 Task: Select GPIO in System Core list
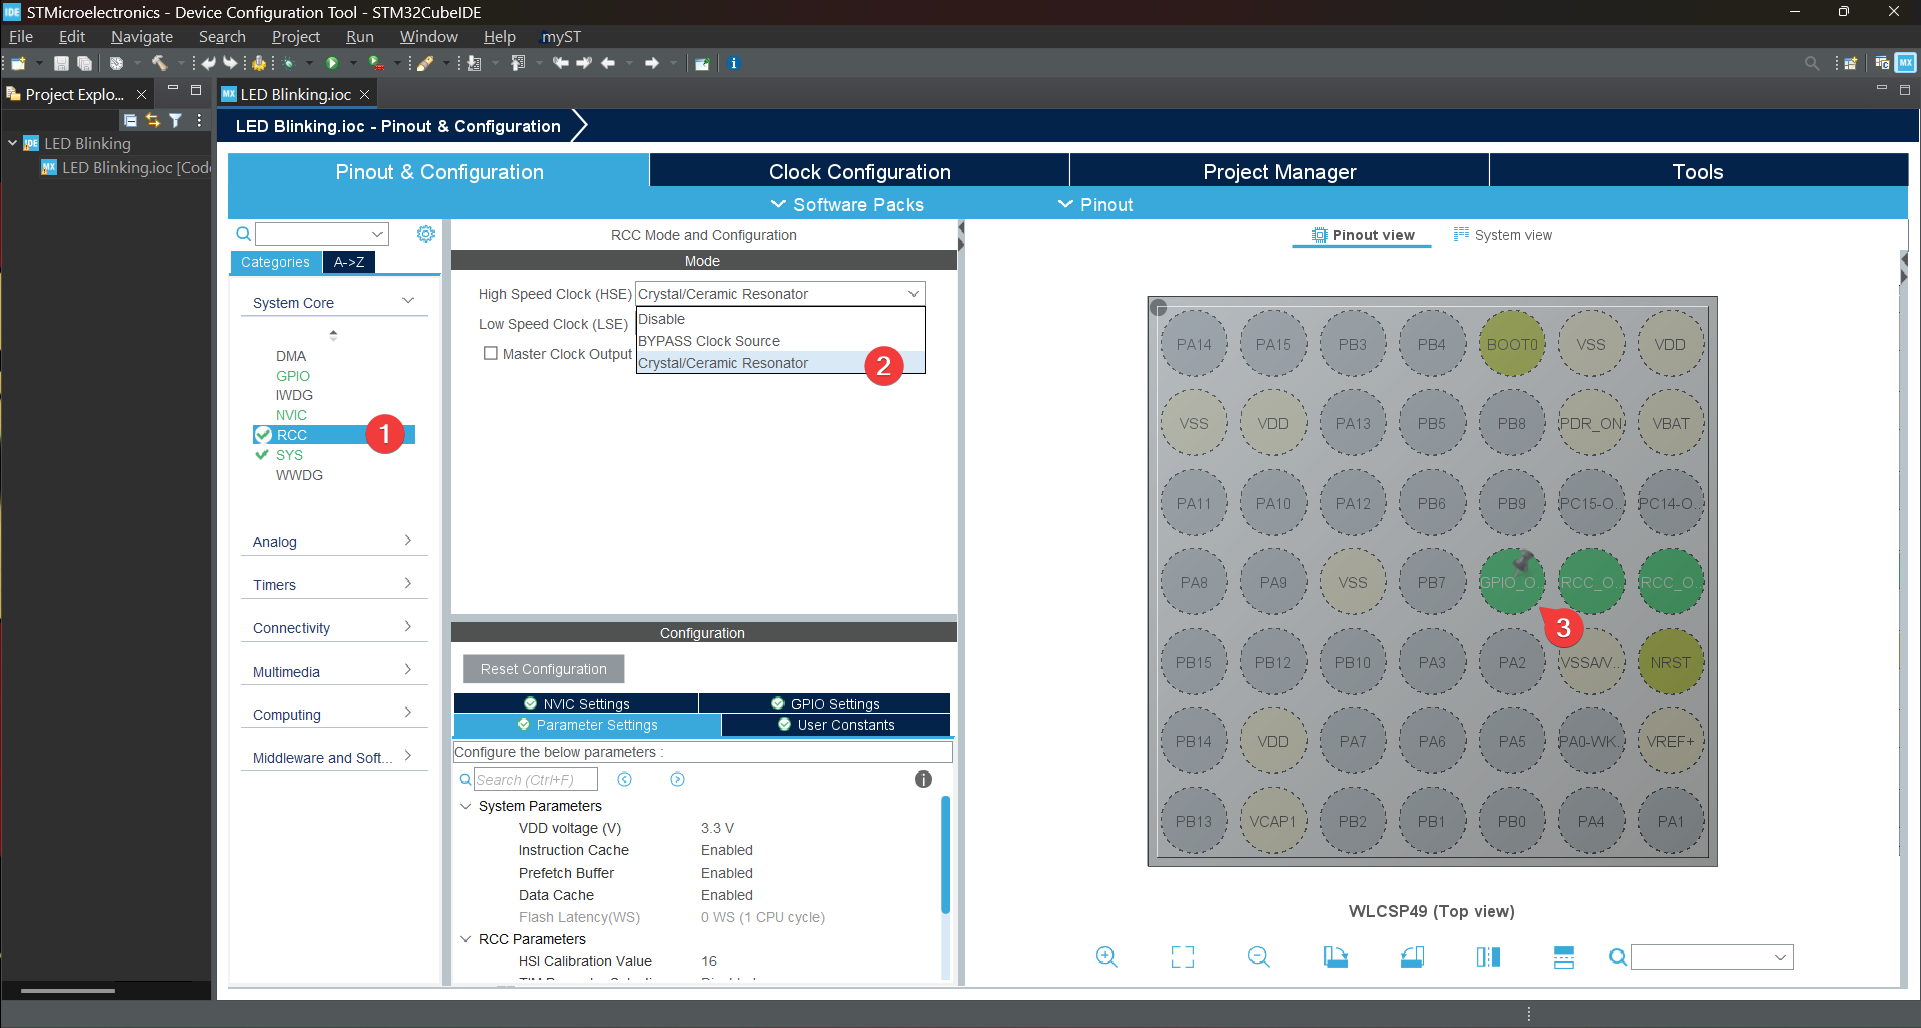(x=293, y=376)
